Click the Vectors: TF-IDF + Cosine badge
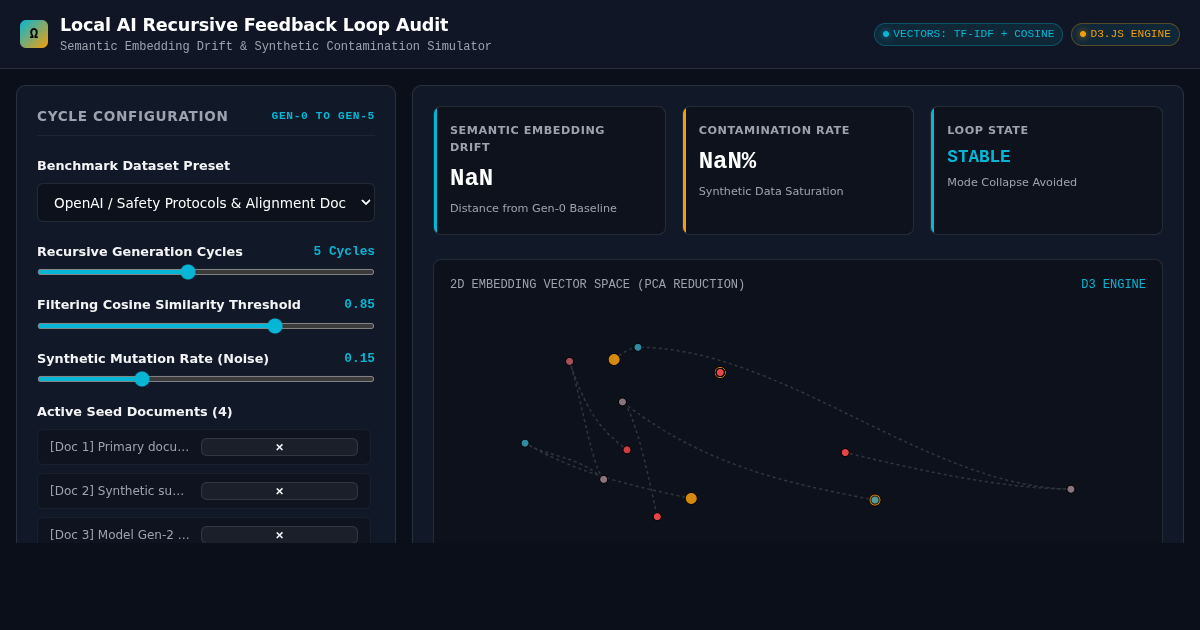 tap(968, 34)
